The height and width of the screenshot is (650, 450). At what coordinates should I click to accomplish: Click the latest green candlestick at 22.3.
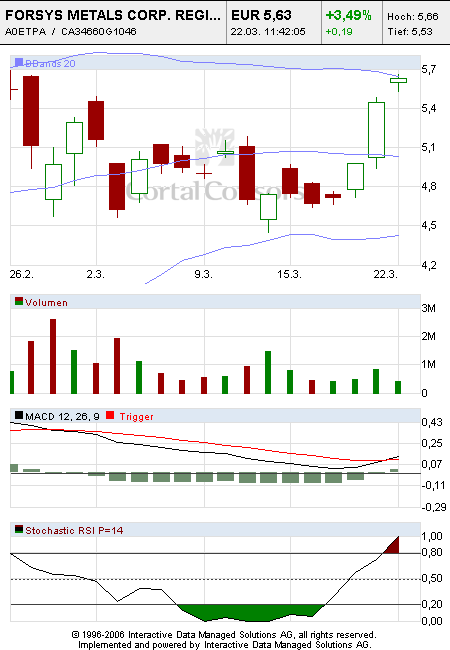click(398, 80)
